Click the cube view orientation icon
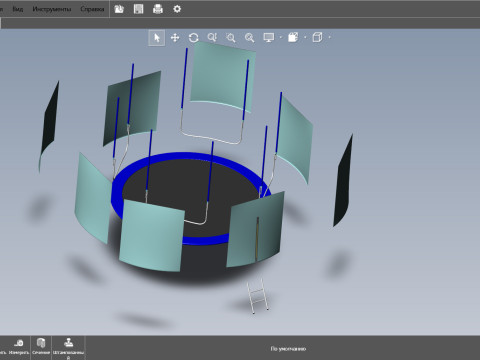The height and width of the screenshot is (360, 480). (x=317, y=37)
